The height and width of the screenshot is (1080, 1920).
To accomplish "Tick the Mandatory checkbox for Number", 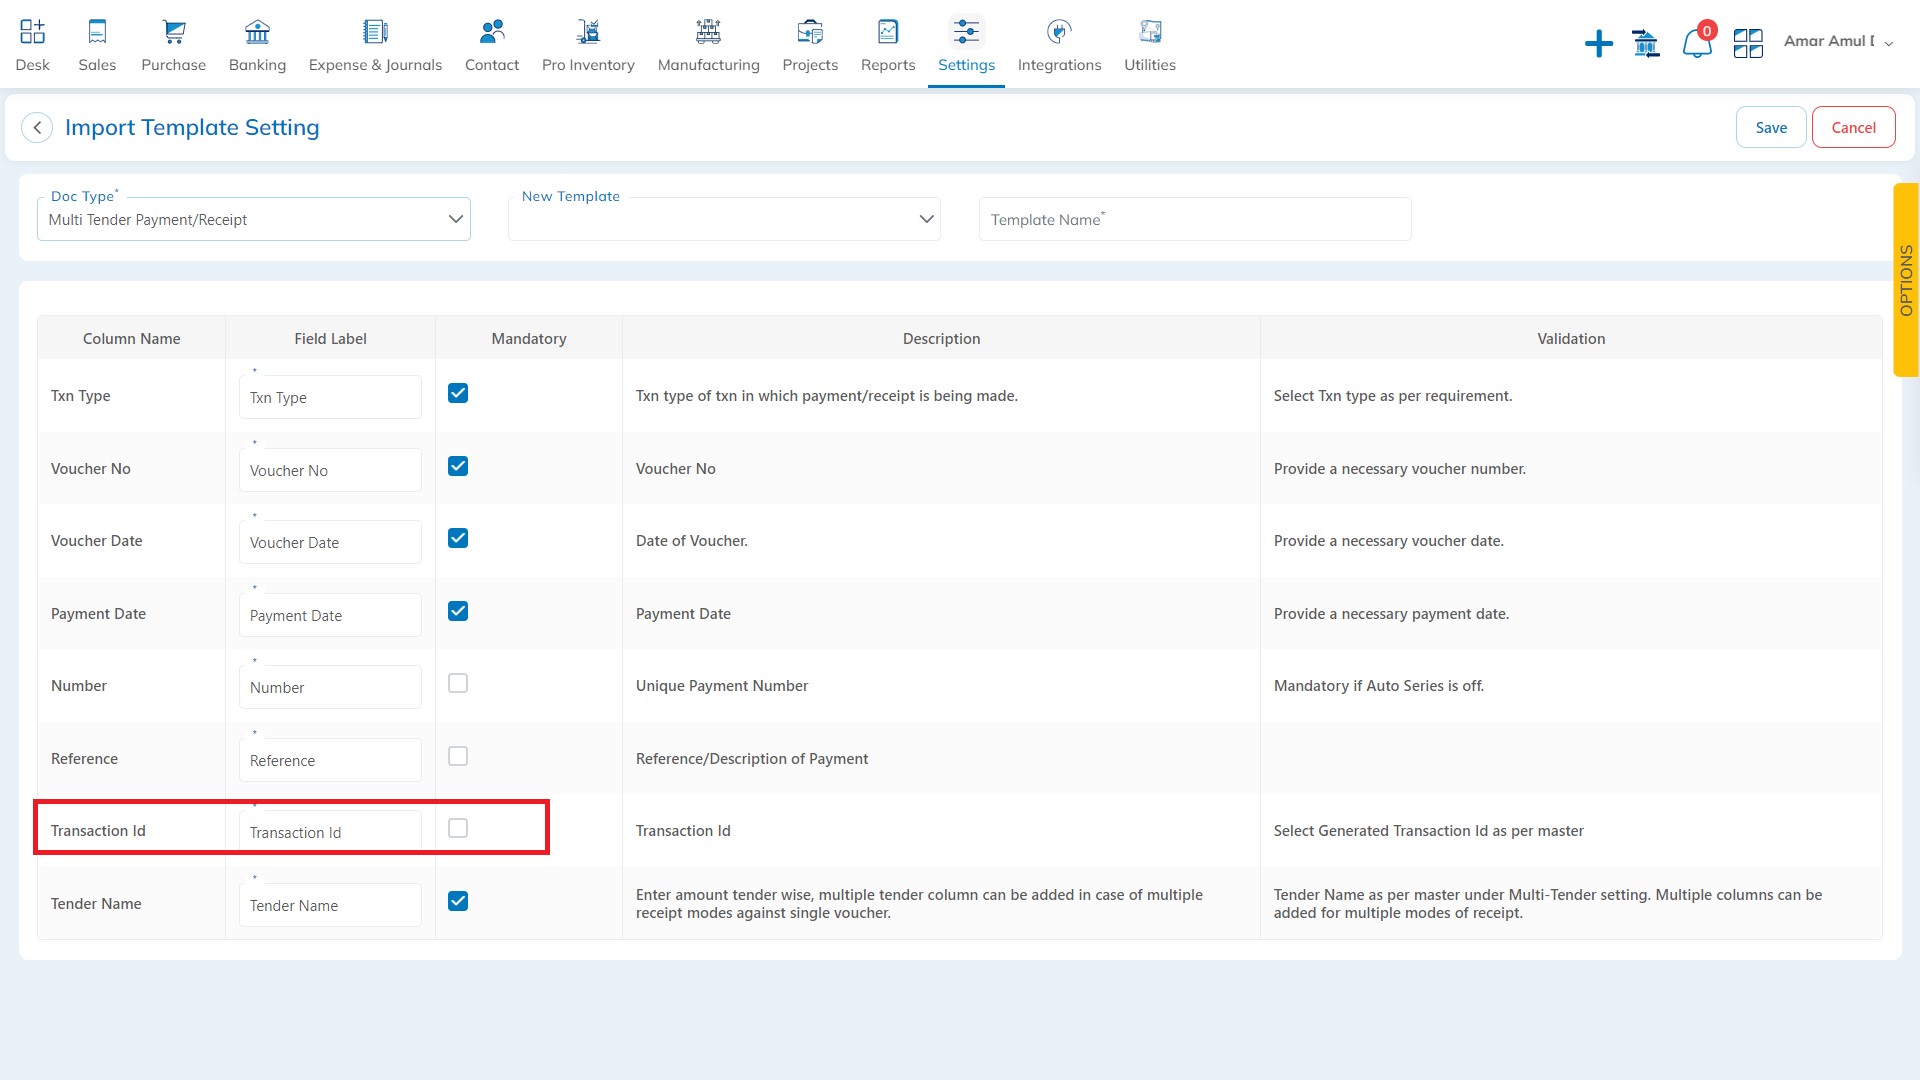I will (x=458, y=683).
